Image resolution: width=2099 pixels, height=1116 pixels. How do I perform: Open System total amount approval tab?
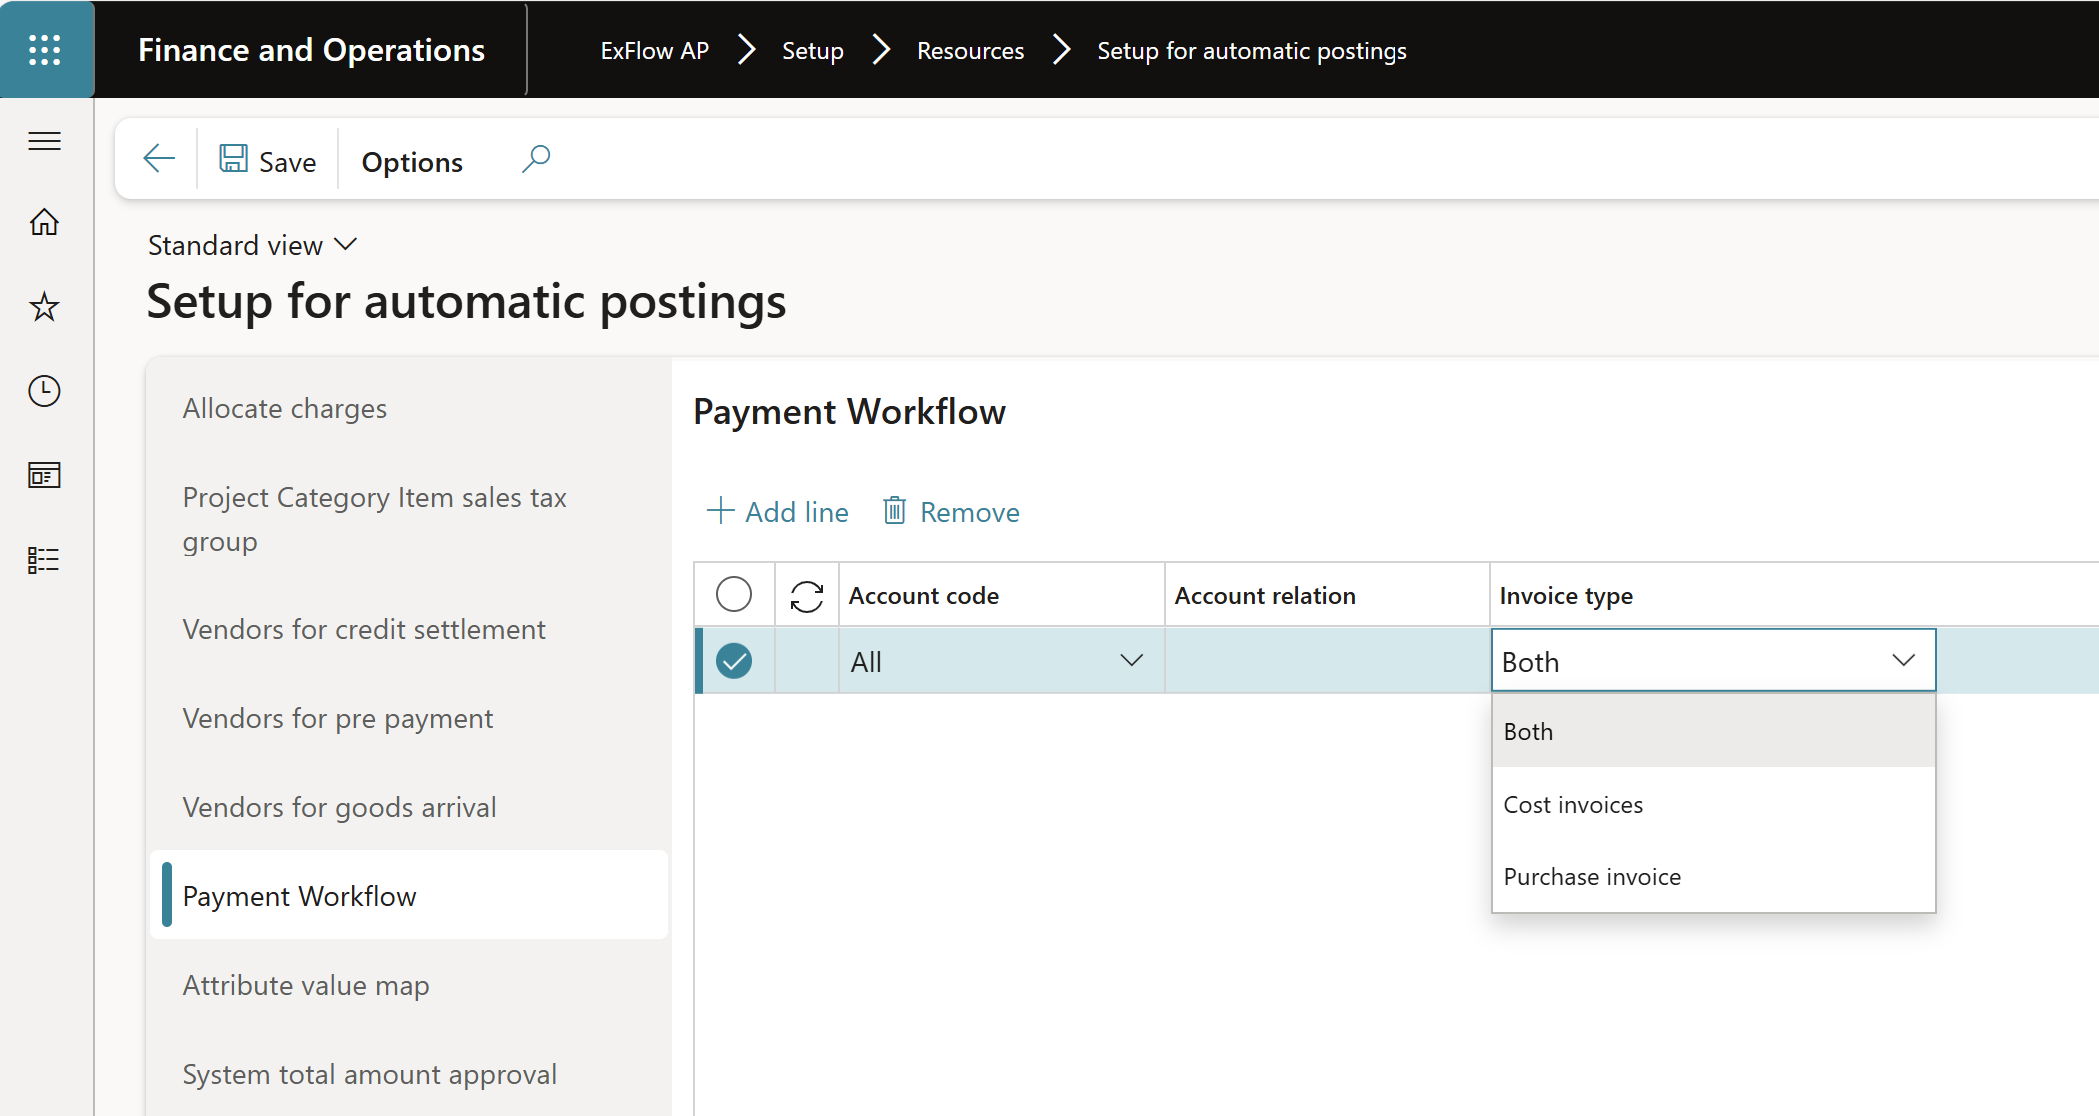(408, 1074)
